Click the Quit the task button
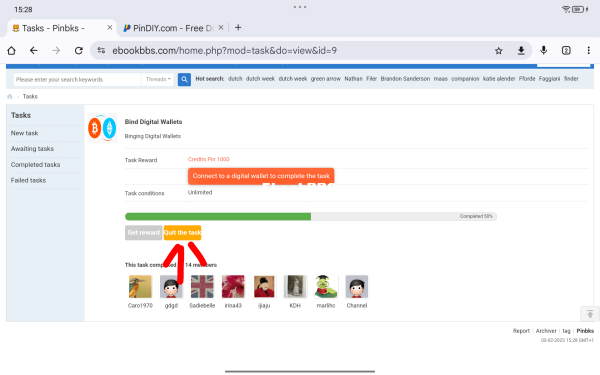The image size is (600, 375). [183, 233]
